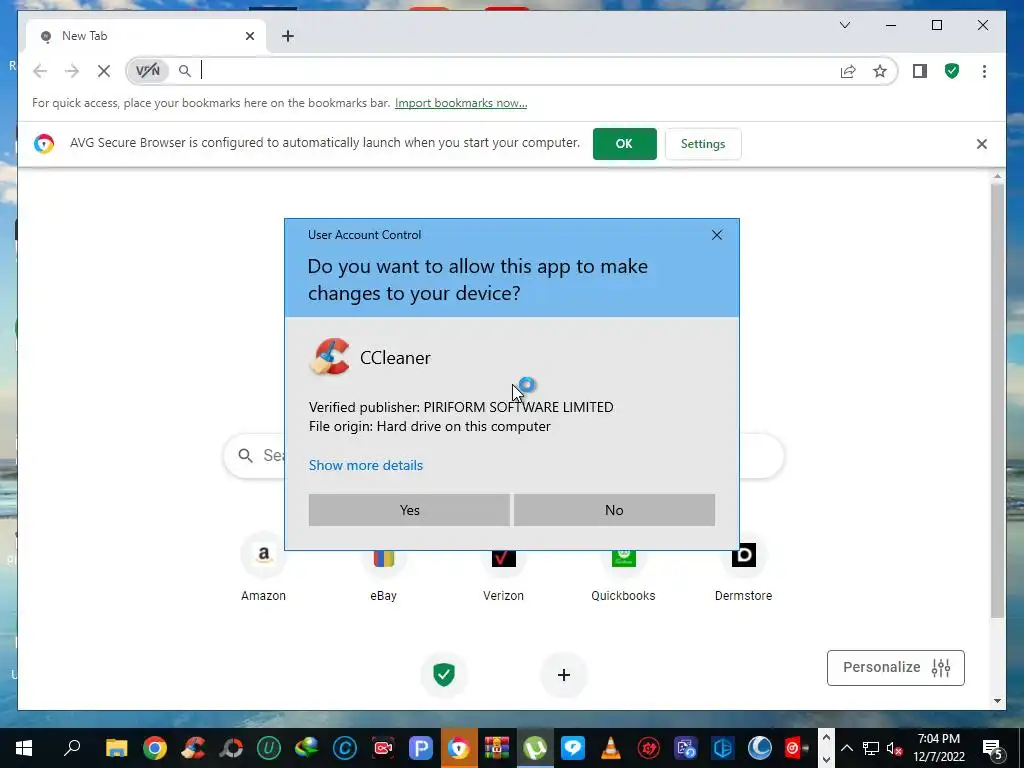Bookmark this tab with the star icon

click(x=880, y=71)
